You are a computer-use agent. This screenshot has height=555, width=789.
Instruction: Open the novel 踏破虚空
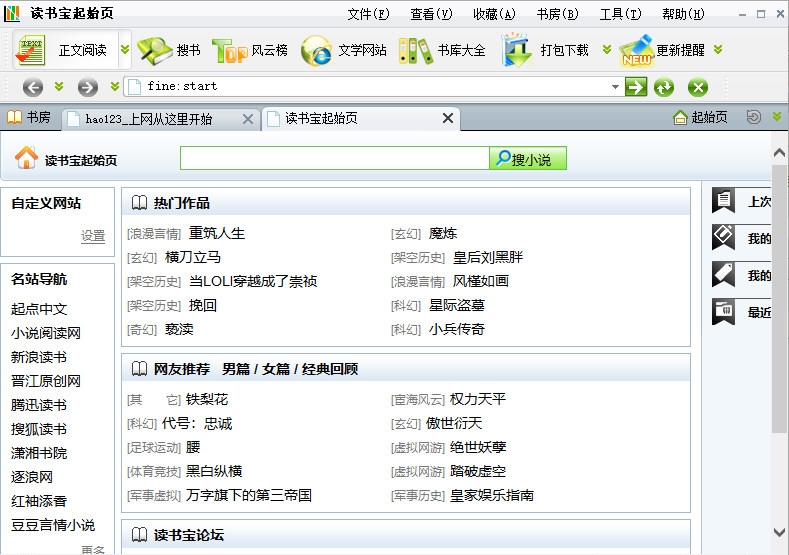tap(478, 471)
